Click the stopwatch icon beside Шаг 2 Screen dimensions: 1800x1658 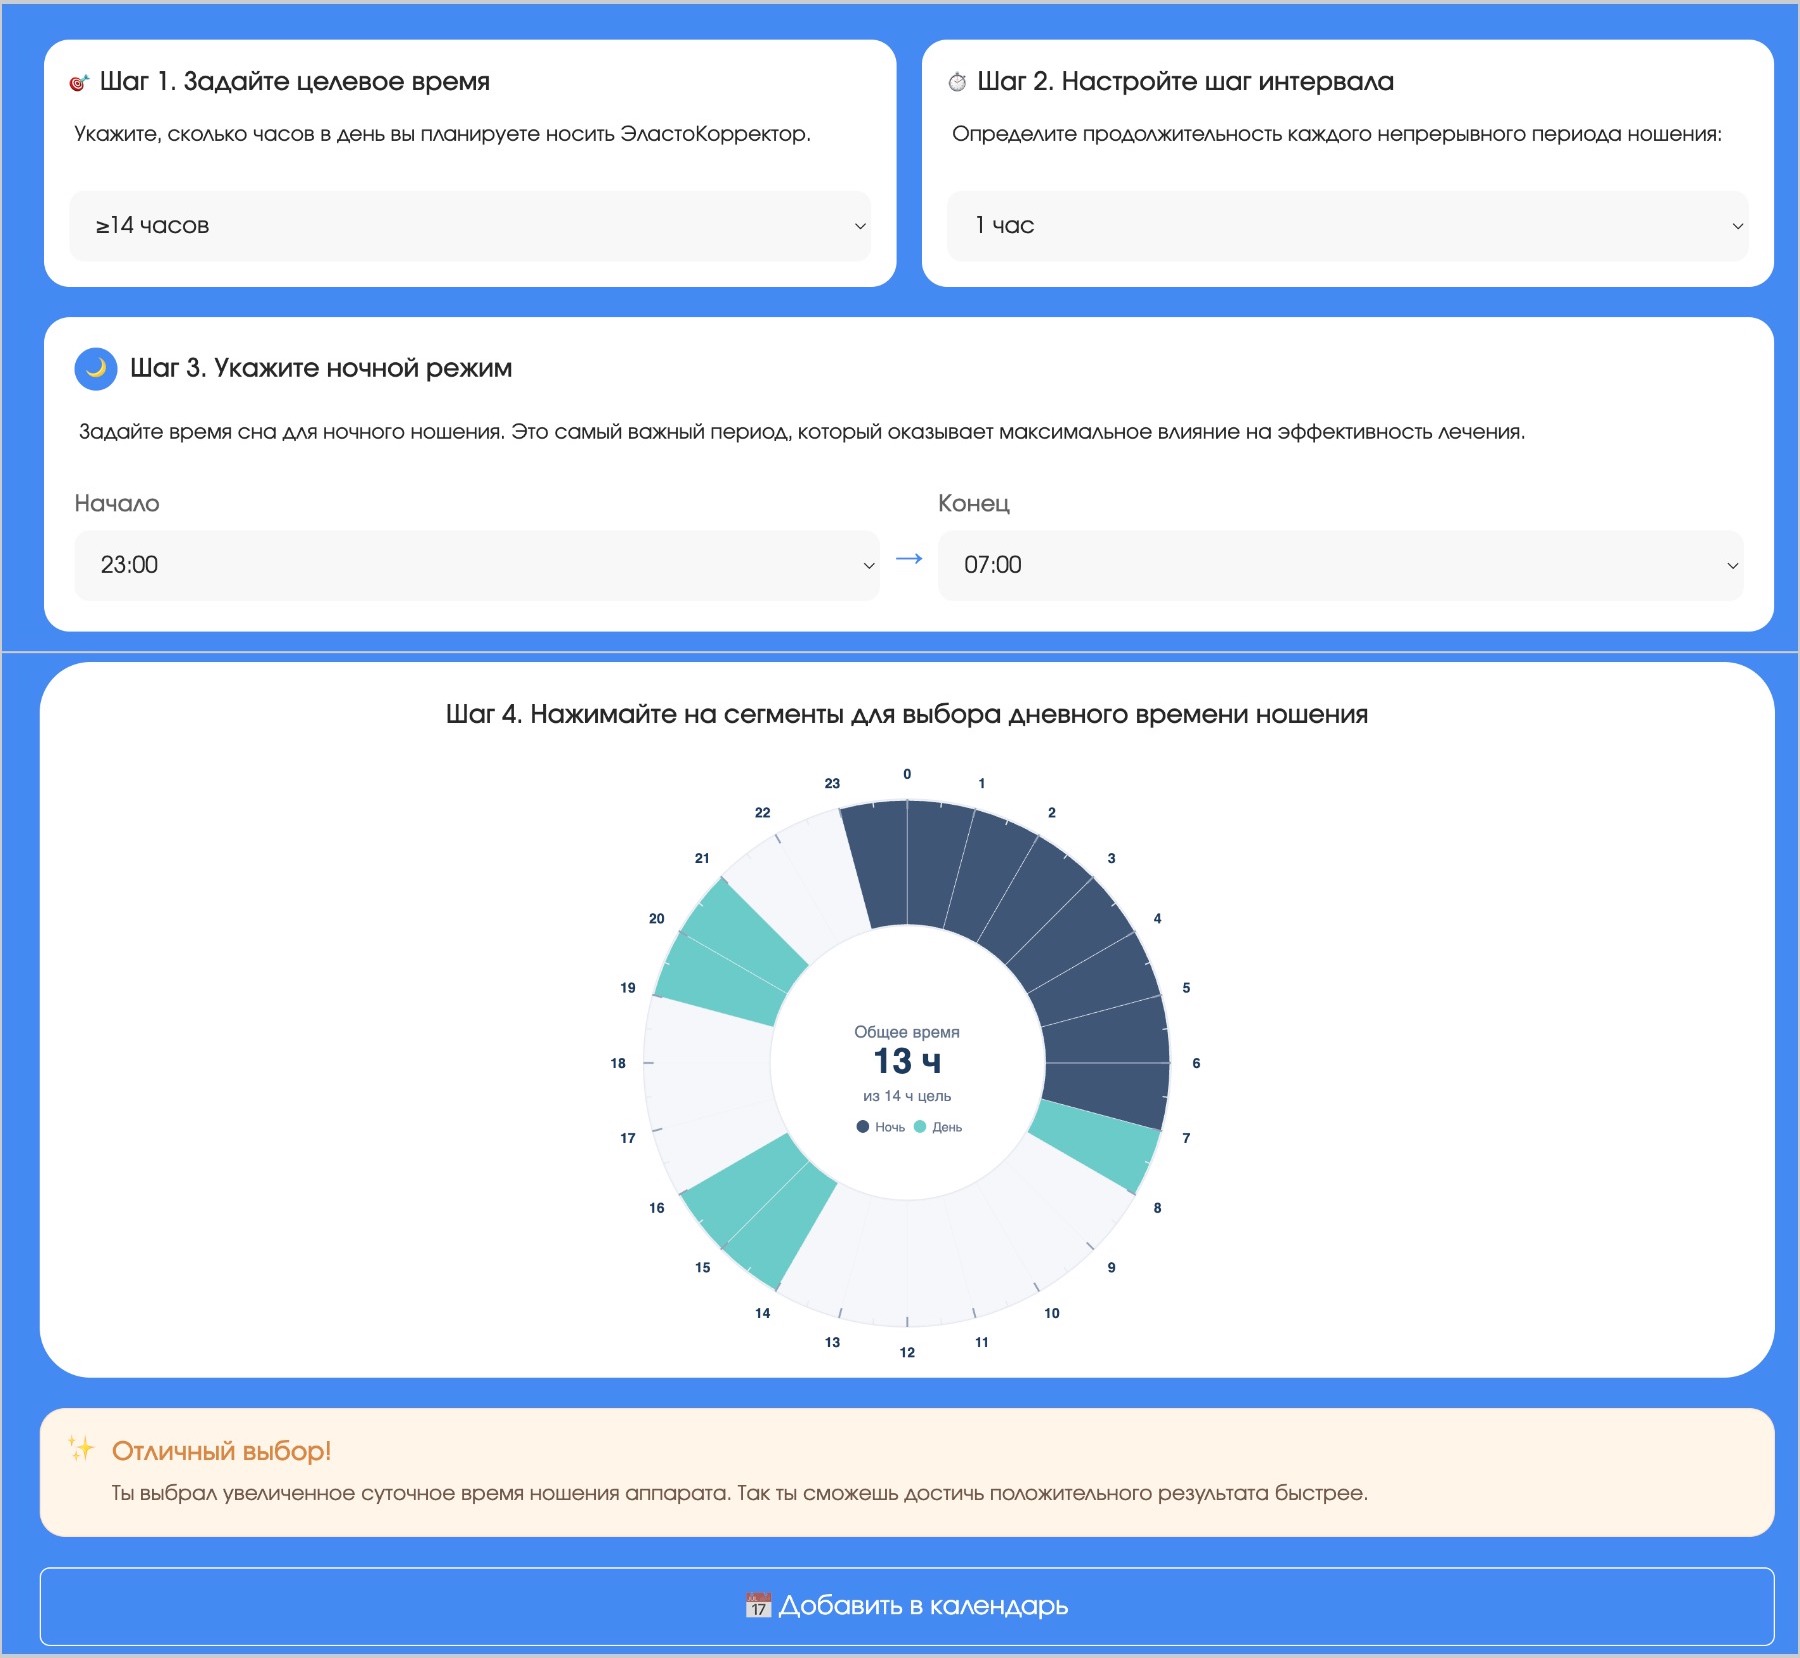pyautogui.click(x=957, y=82)
